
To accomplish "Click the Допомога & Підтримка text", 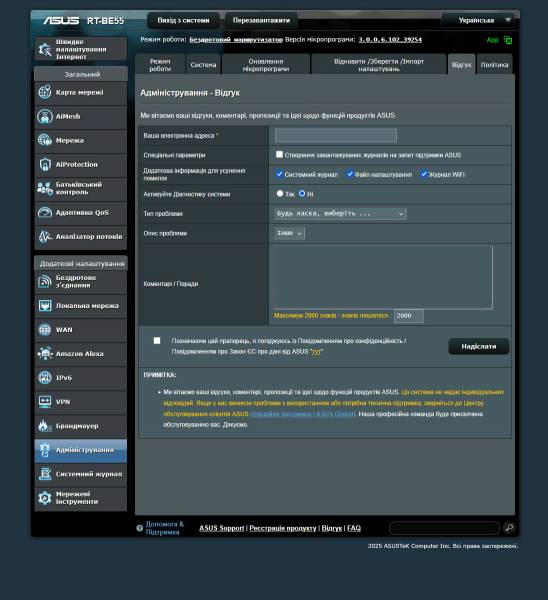I will 165,528.
